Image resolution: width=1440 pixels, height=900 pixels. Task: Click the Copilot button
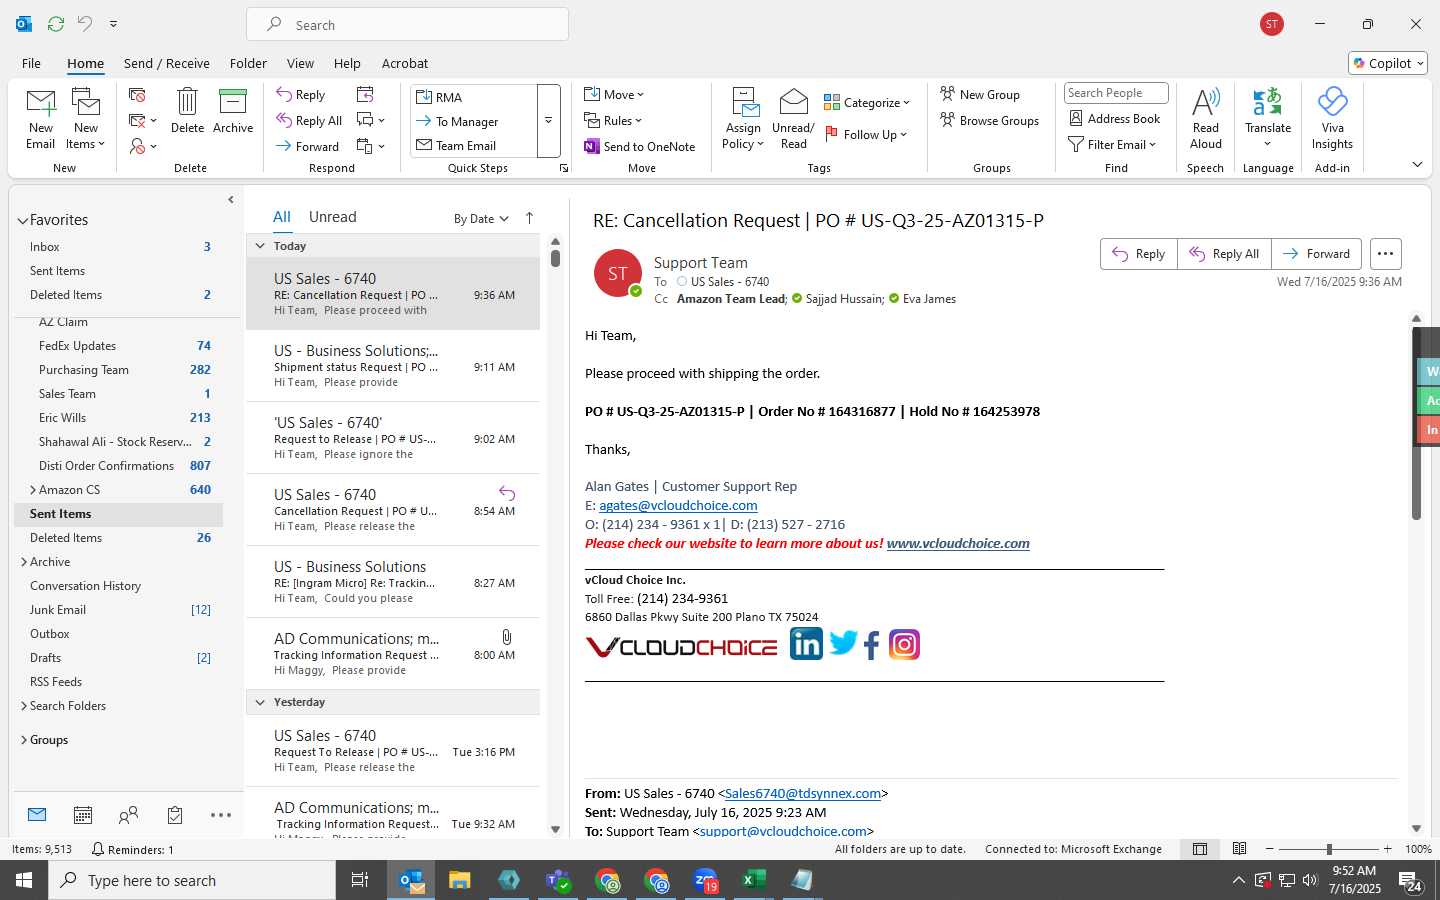click(1388, 63)
